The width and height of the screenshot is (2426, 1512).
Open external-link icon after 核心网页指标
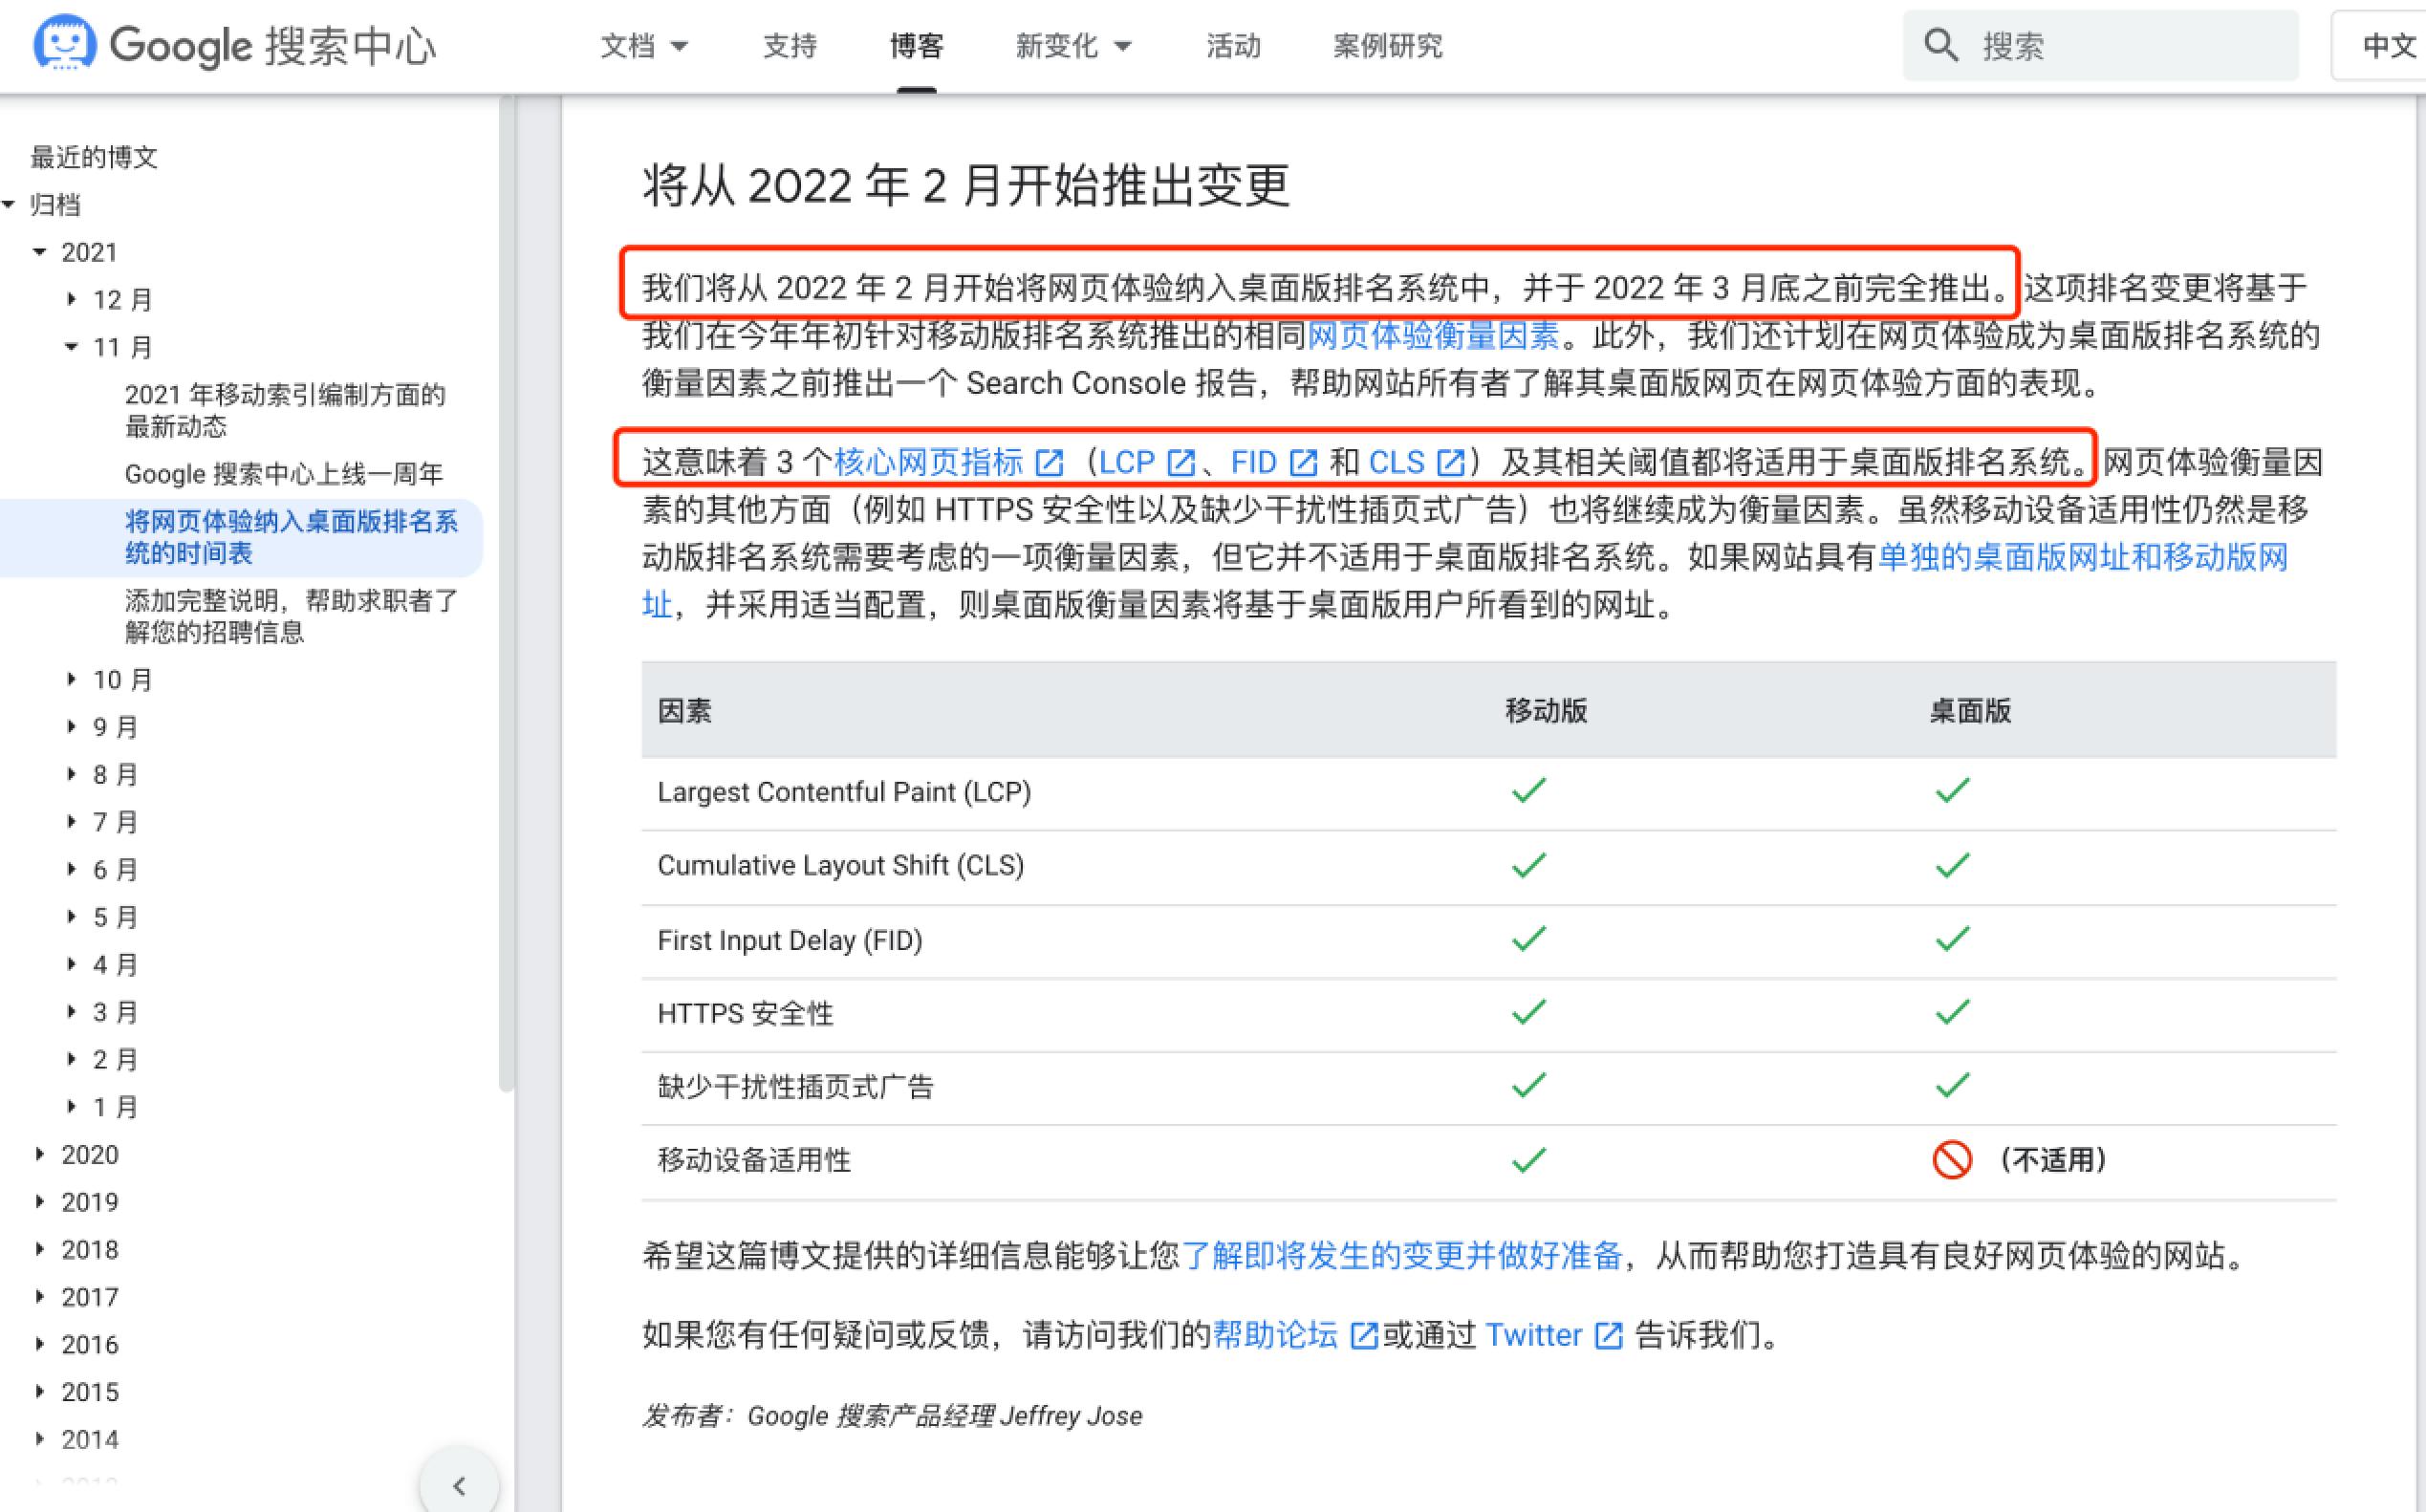[x=1049, y=463]
